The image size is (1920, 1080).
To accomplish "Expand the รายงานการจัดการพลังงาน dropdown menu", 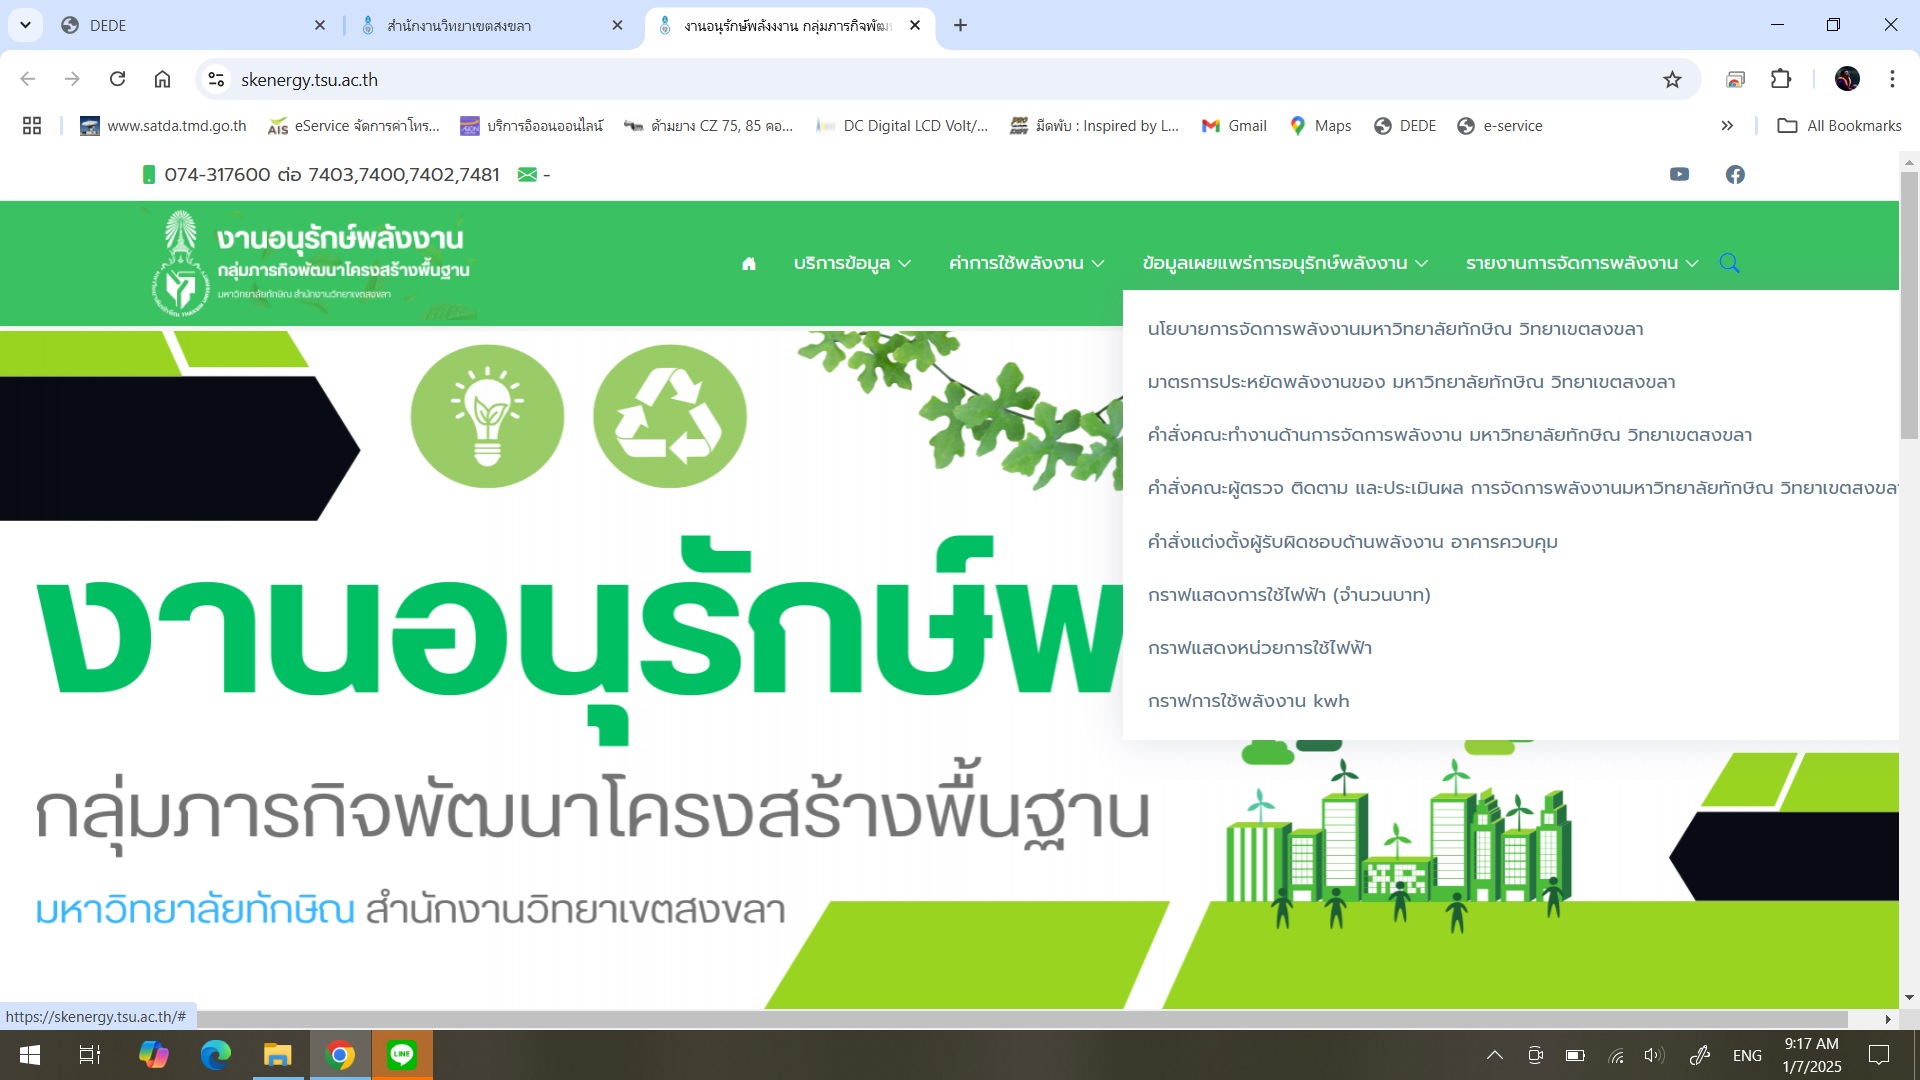I will 1582,263.
